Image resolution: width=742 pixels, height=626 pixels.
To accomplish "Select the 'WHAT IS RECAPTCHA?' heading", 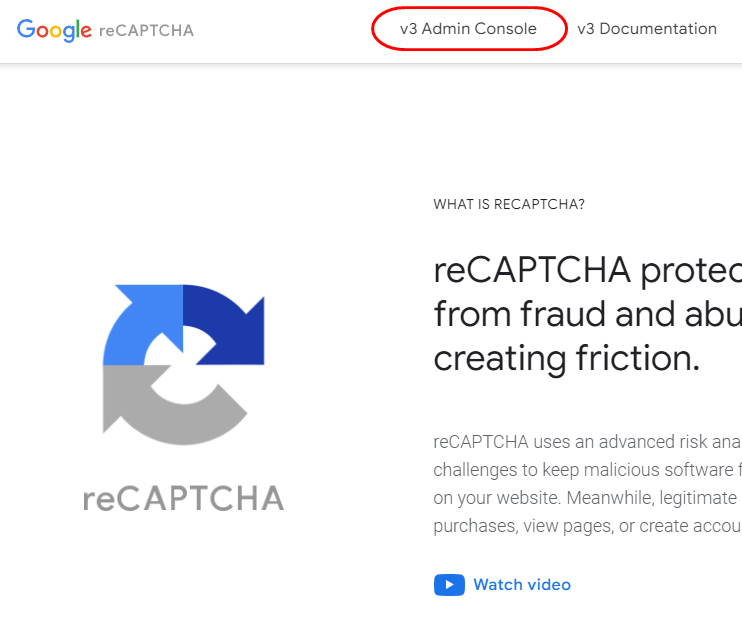I will (509, 204).
